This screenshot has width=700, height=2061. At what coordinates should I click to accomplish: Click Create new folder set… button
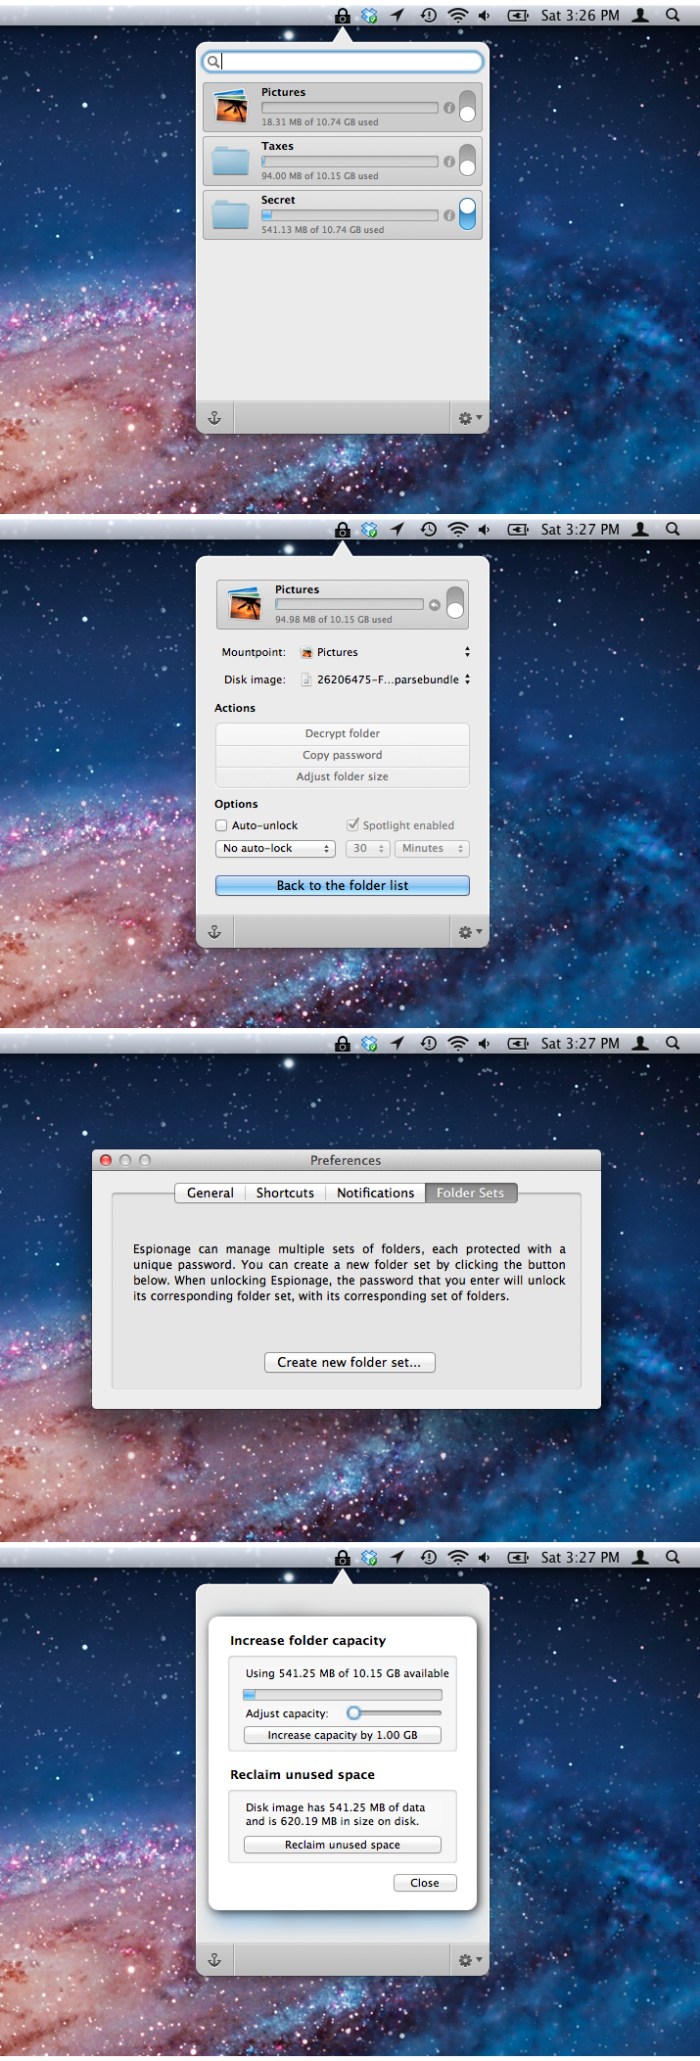[x=349, y=1363]
